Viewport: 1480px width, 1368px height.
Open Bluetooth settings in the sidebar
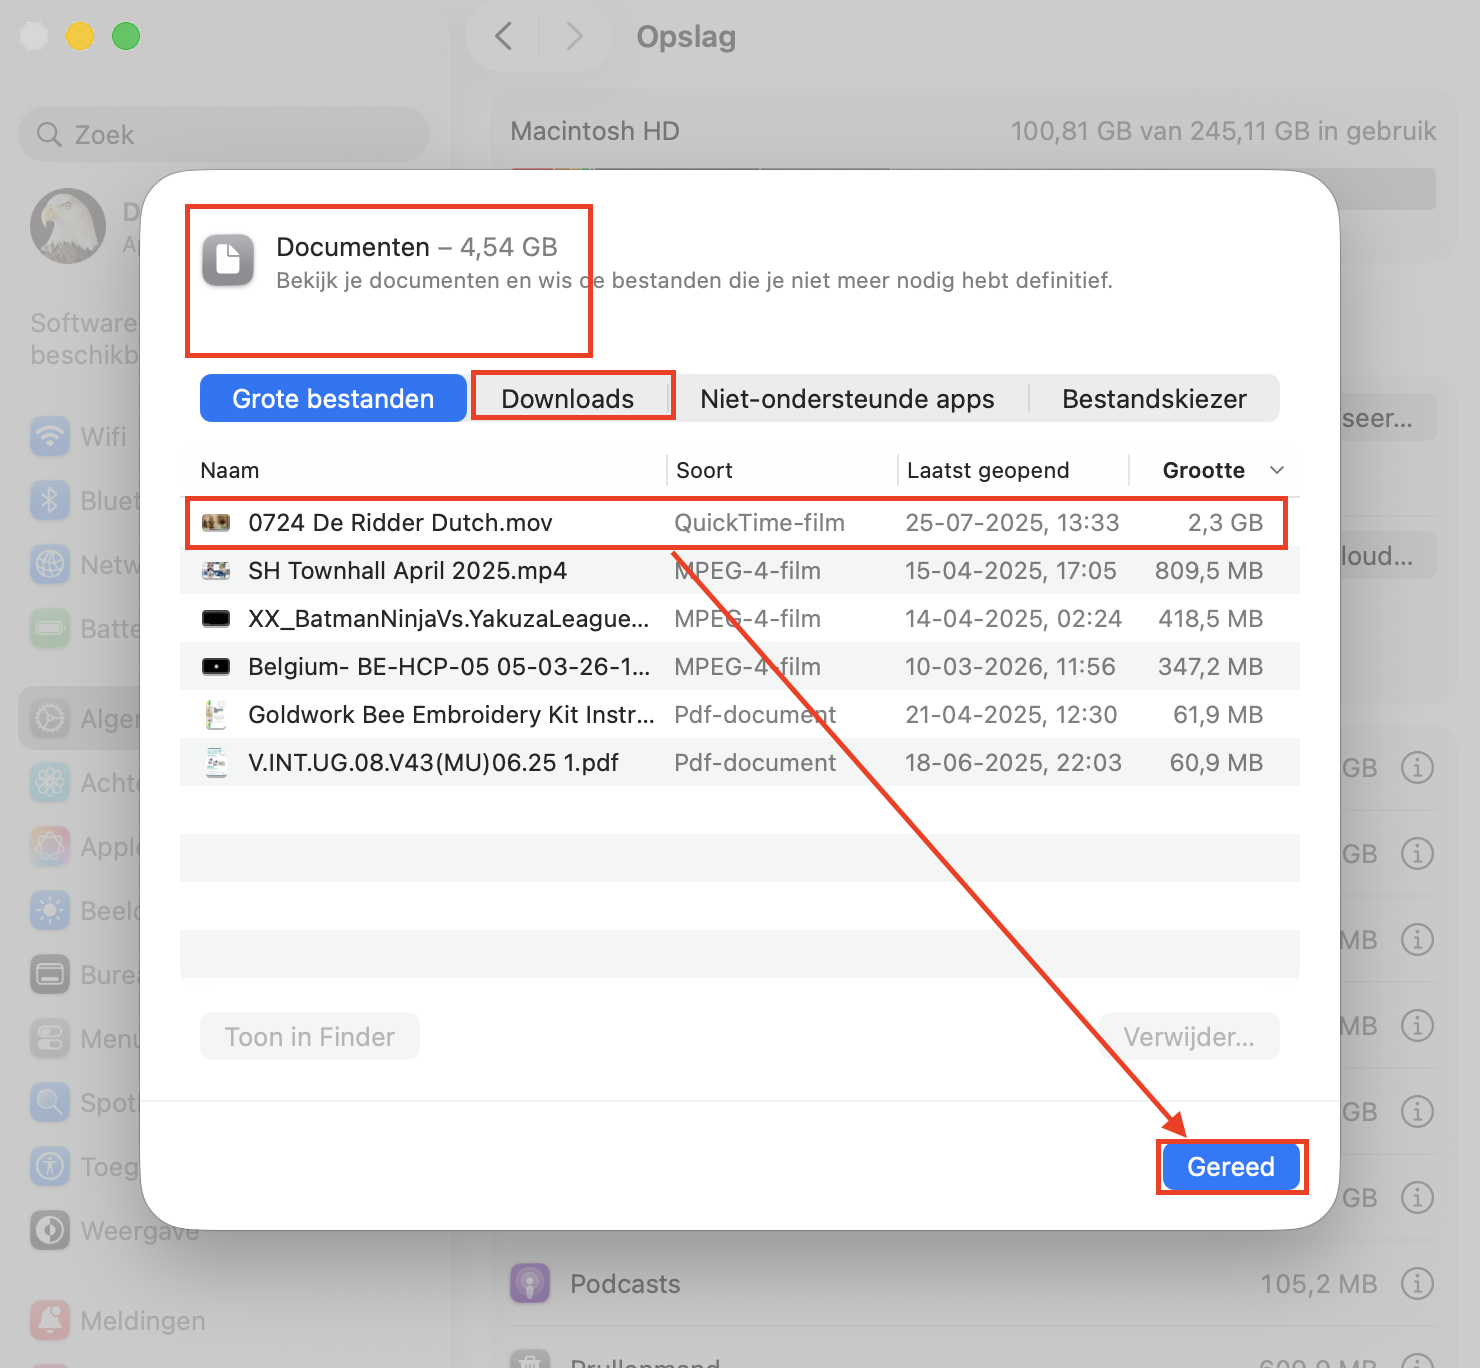(x=50, y=500)
